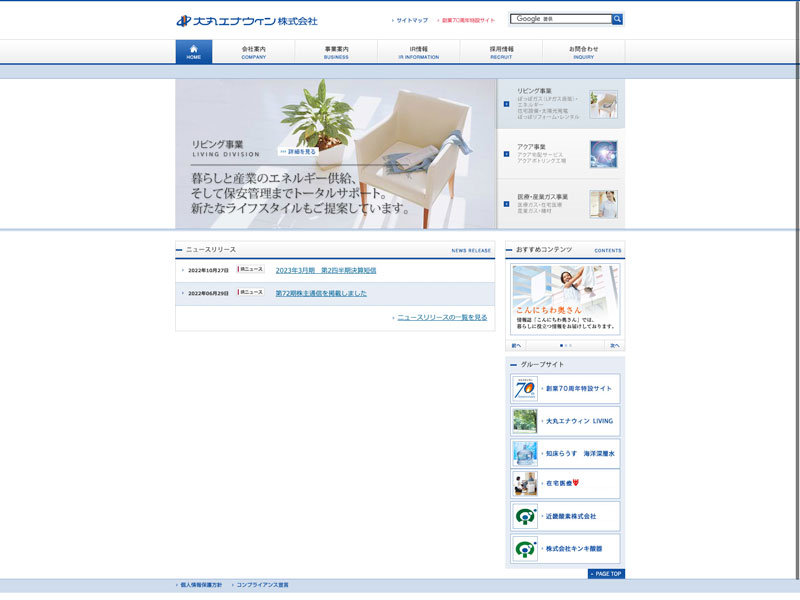Click the Google search magnifier icon
This screenshot has height=600, width=800.
coord(618,19)
